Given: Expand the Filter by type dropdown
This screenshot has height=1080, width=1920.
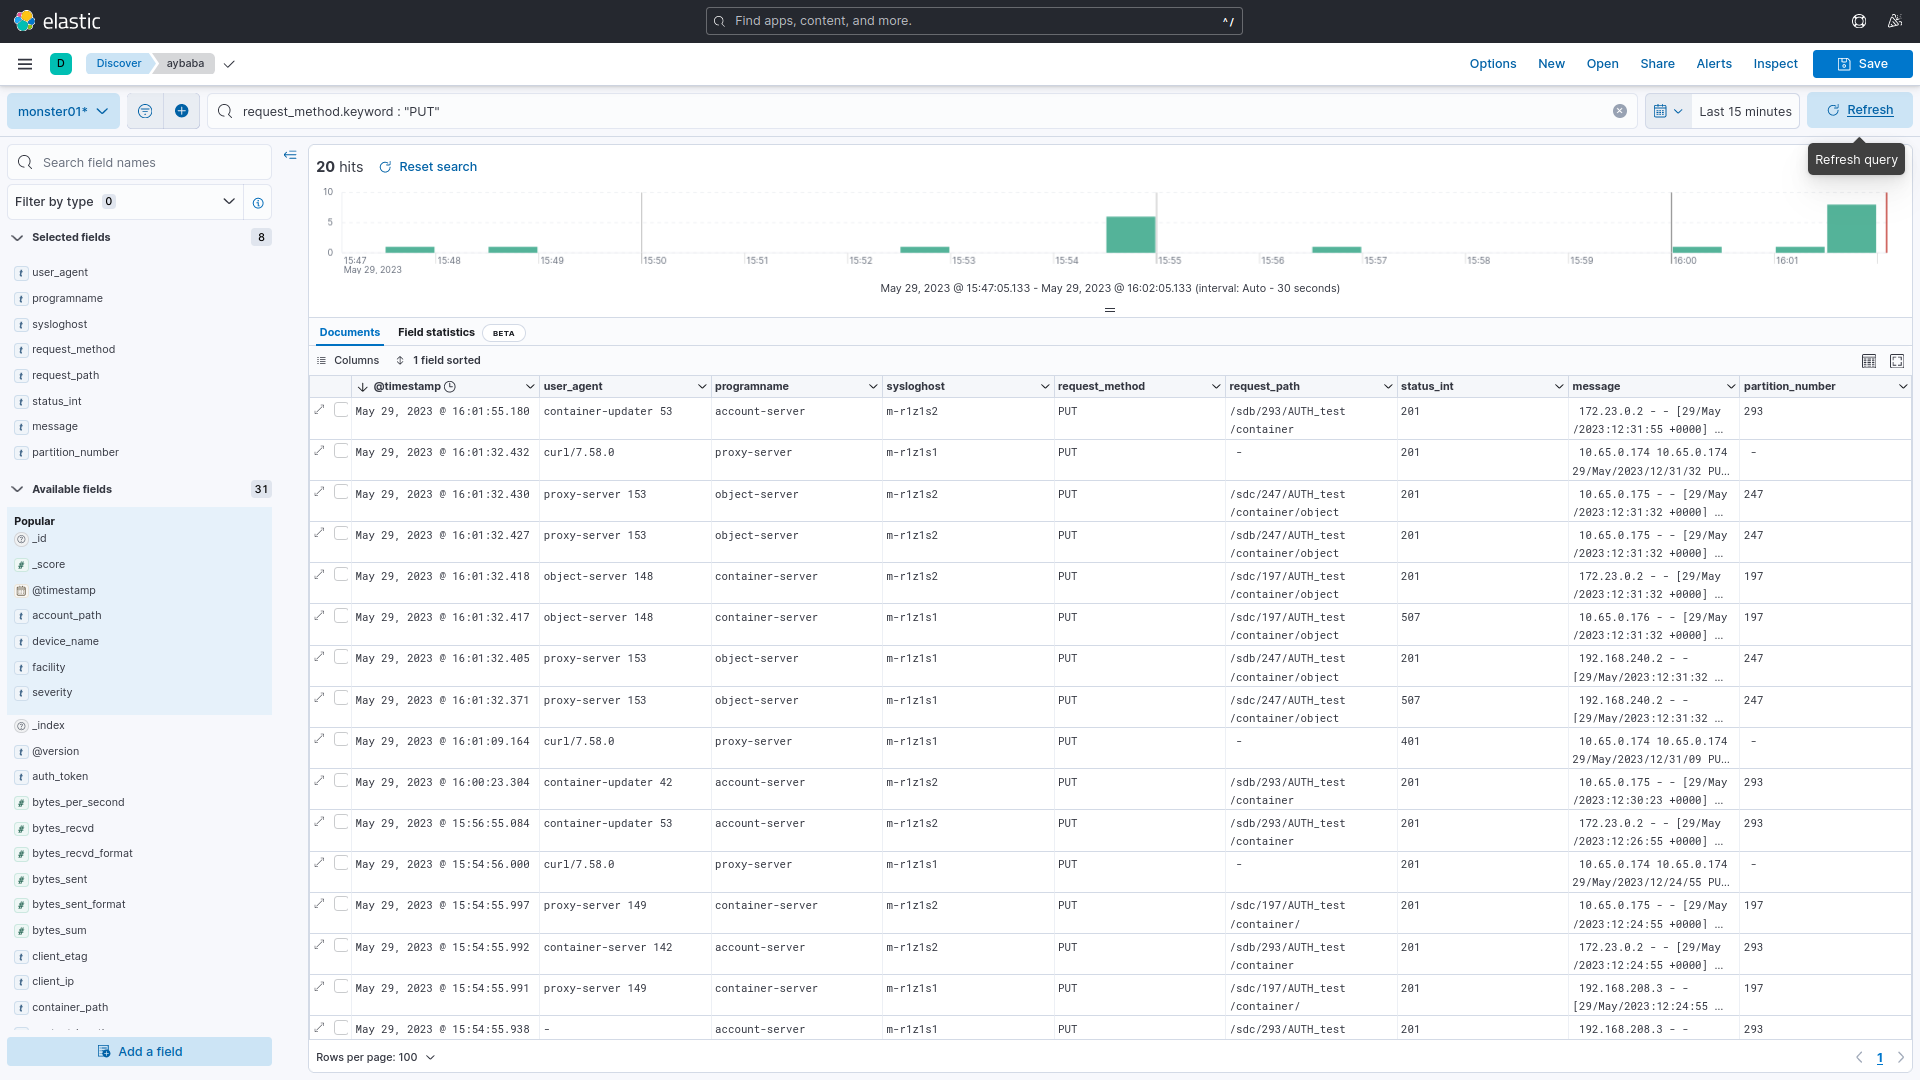Looking at the screenshot, I should point(125,202).
